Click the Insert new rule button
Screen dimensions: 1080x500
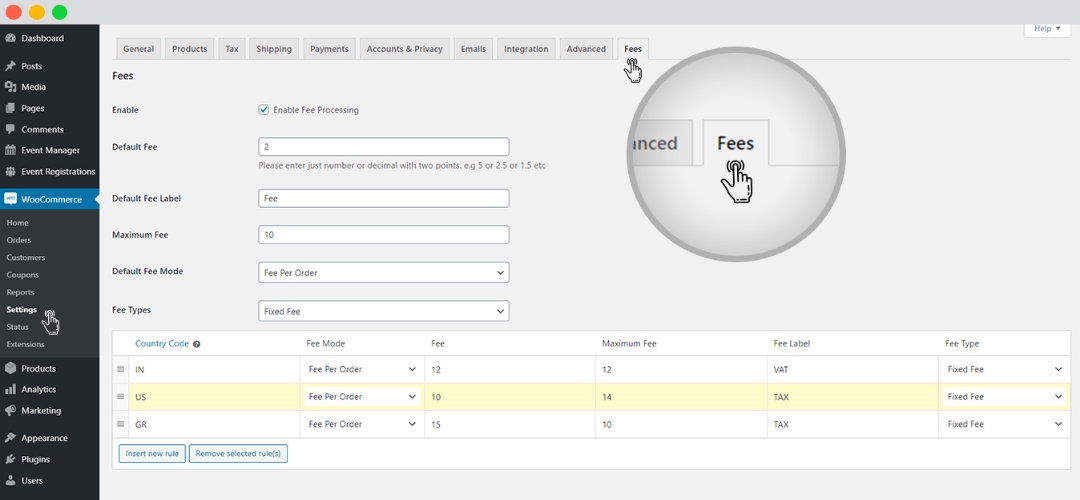[x=151, y=454]
